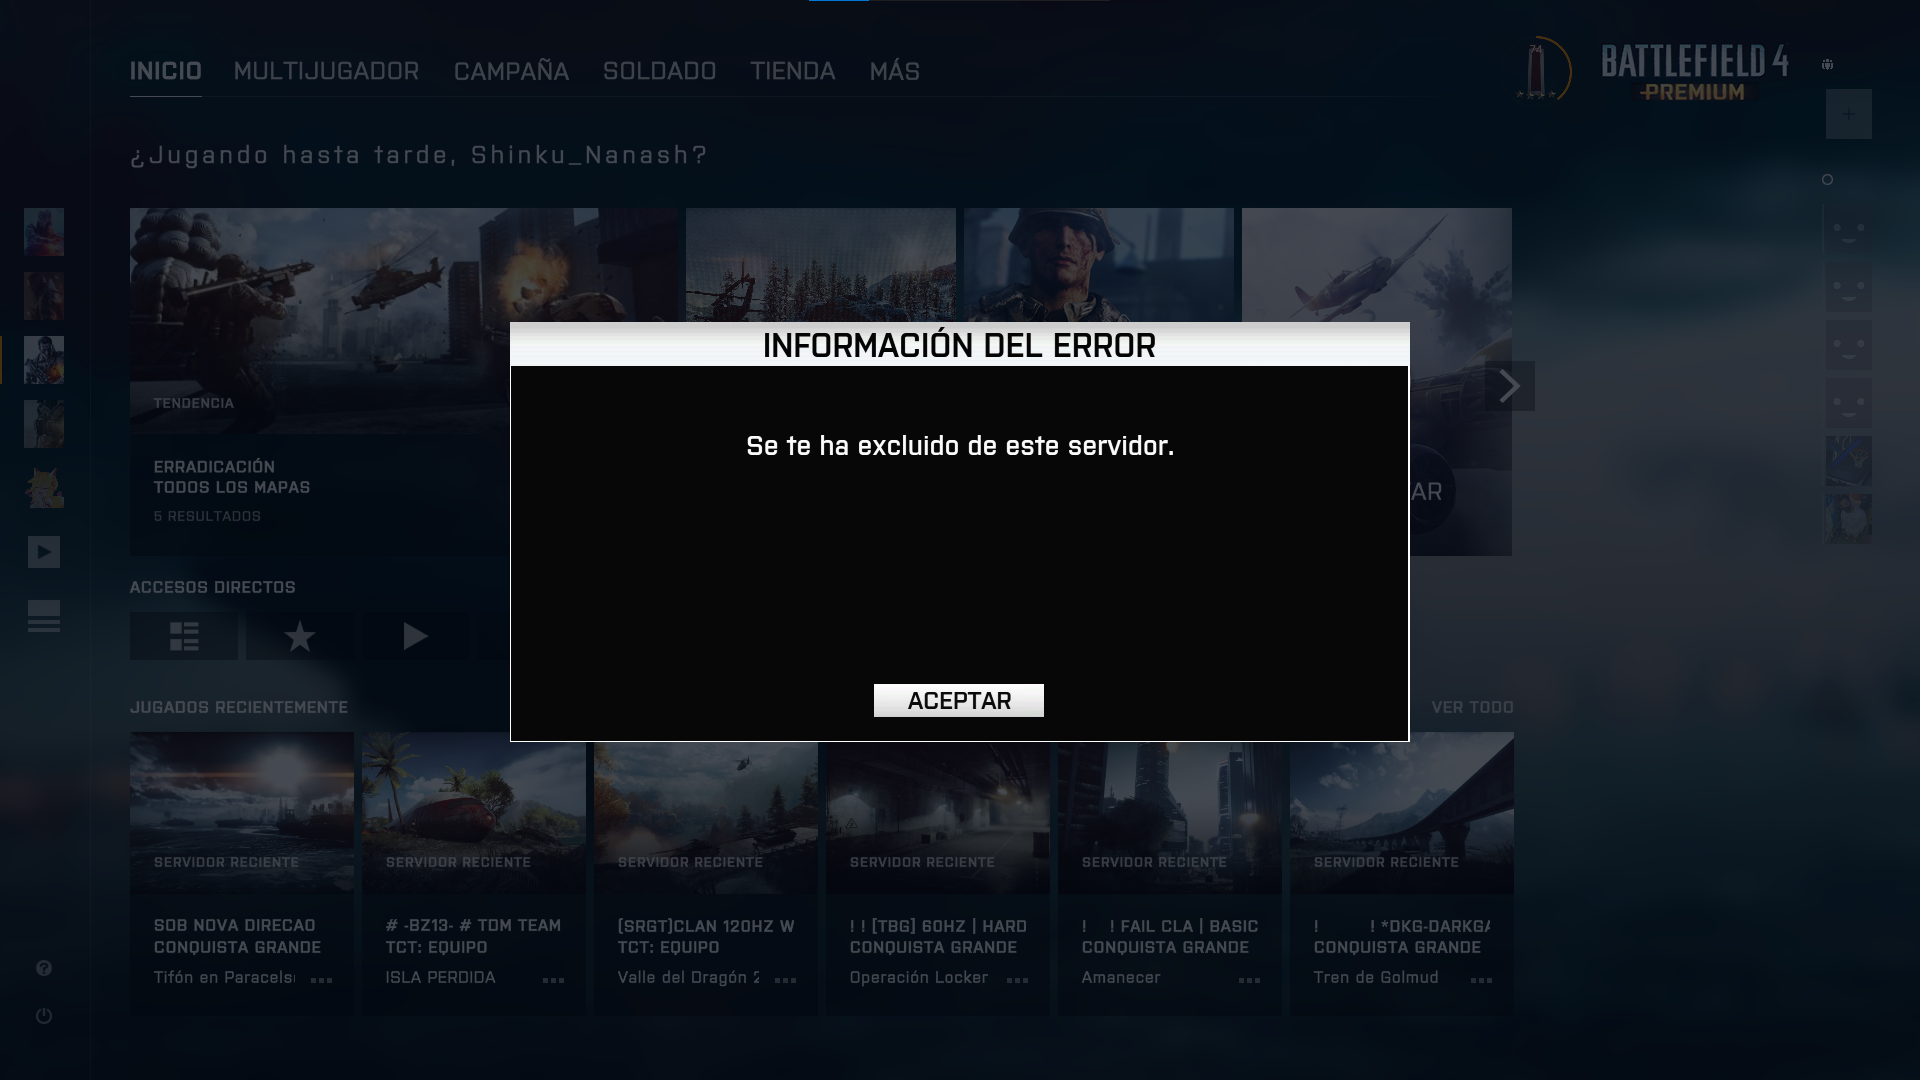Click the ACEPTAR button in error dialog
Screen dimensions: 1920x1080
[x=958, y=700]
